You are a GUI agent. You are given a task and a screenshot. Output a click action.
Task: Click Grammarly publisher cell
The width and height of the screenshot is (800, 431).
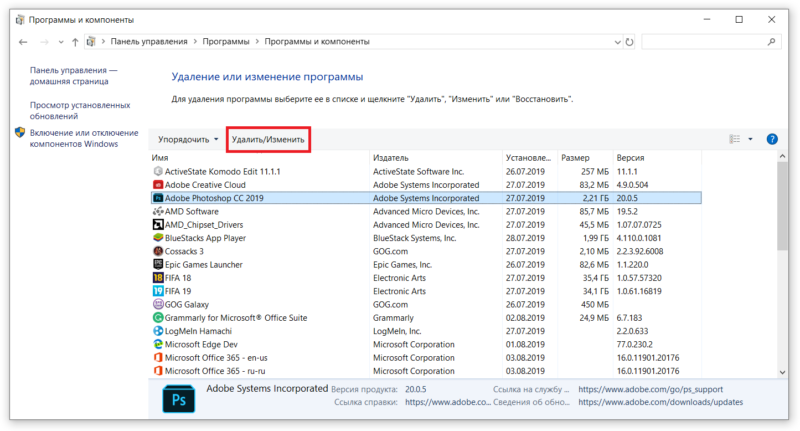point(393,317)
